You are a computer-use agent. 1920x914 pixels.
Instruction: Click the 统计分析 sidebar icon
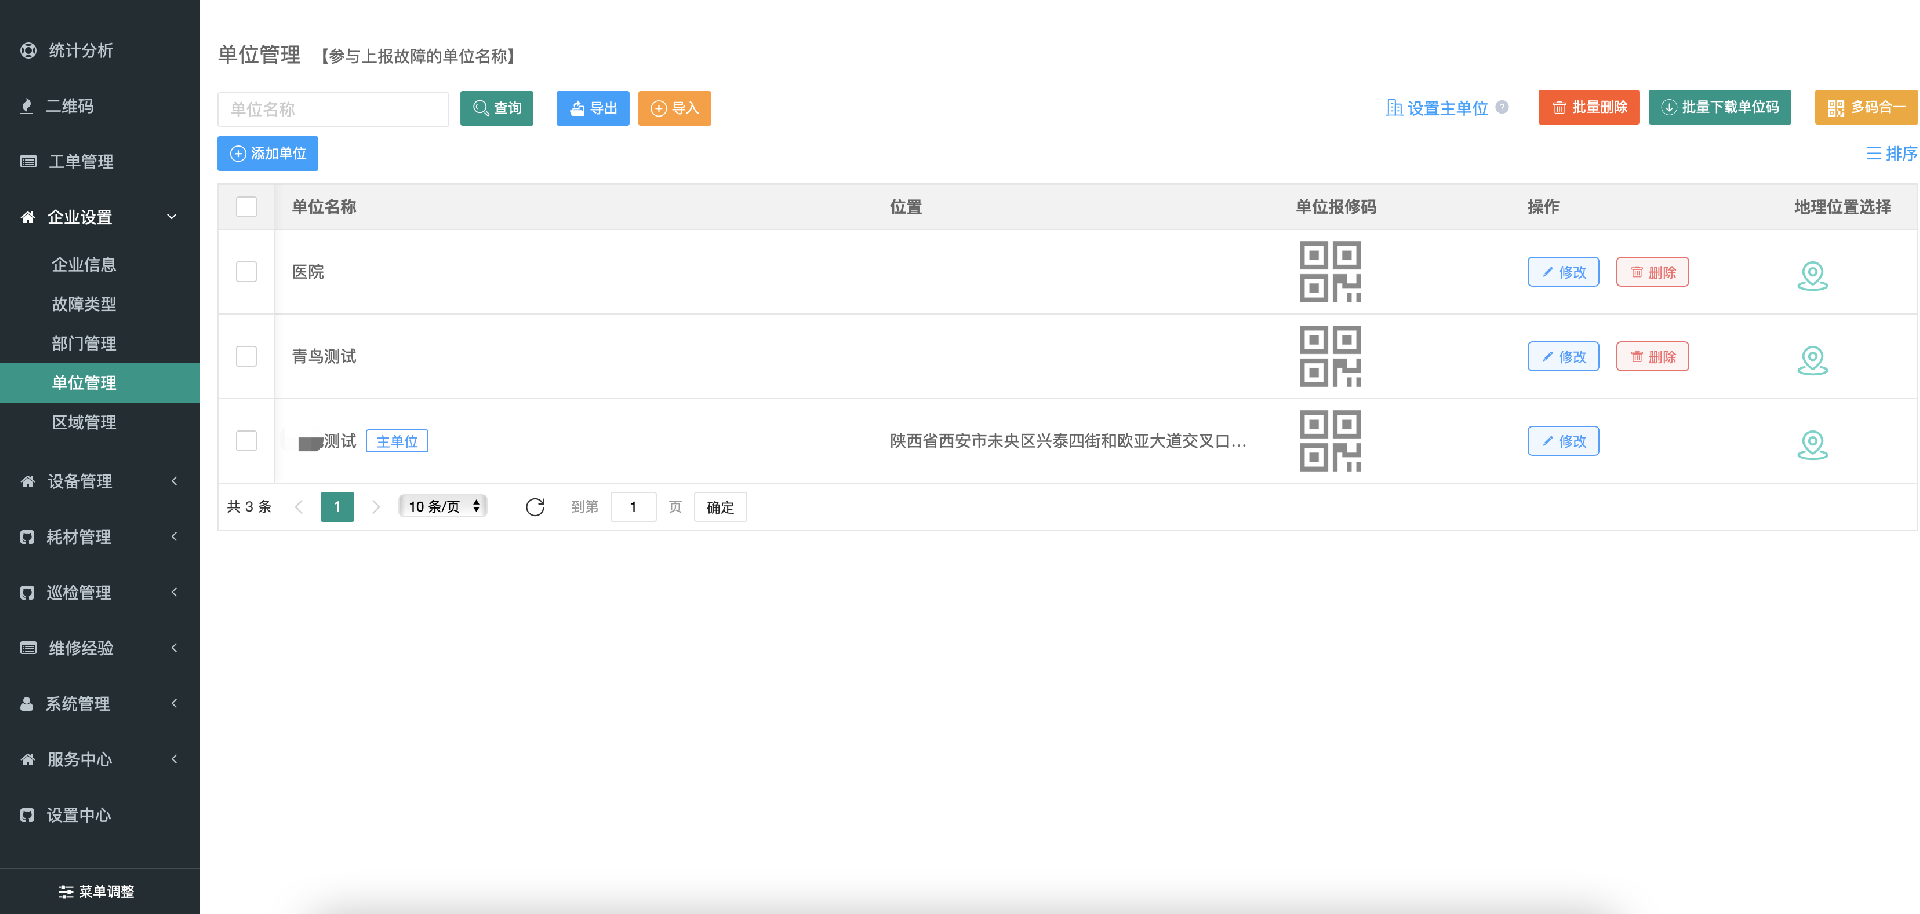coord(28,50)
